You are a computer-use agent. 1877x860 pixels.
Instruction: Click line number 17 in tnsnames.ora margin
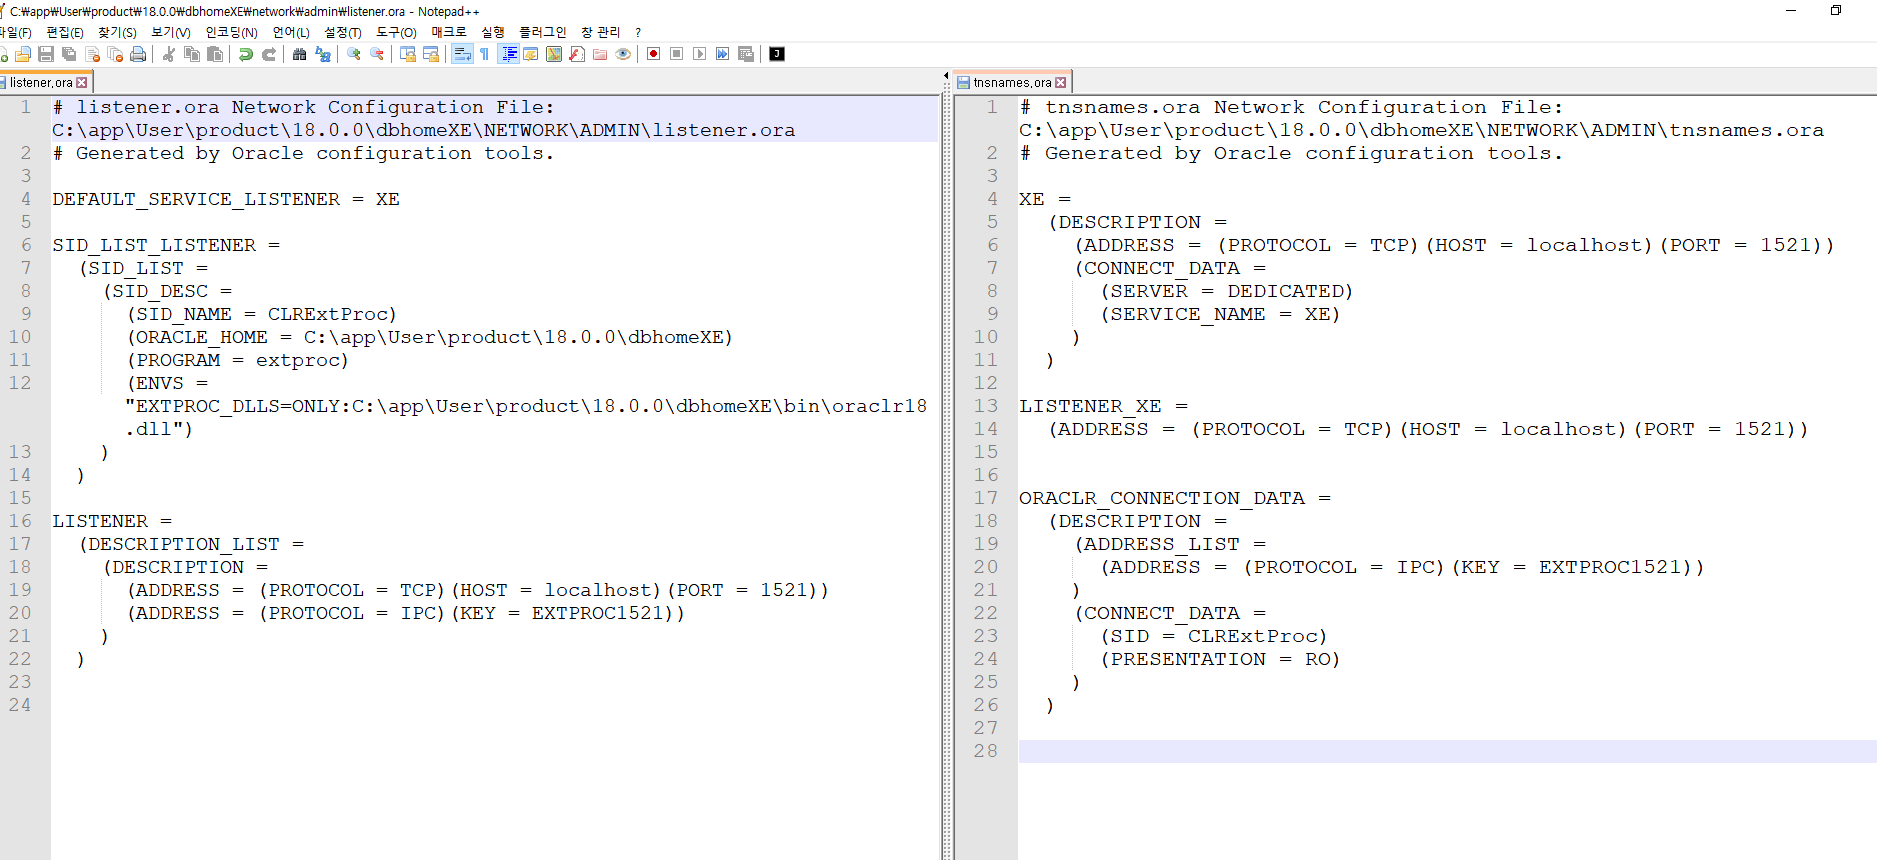(986, 498)
